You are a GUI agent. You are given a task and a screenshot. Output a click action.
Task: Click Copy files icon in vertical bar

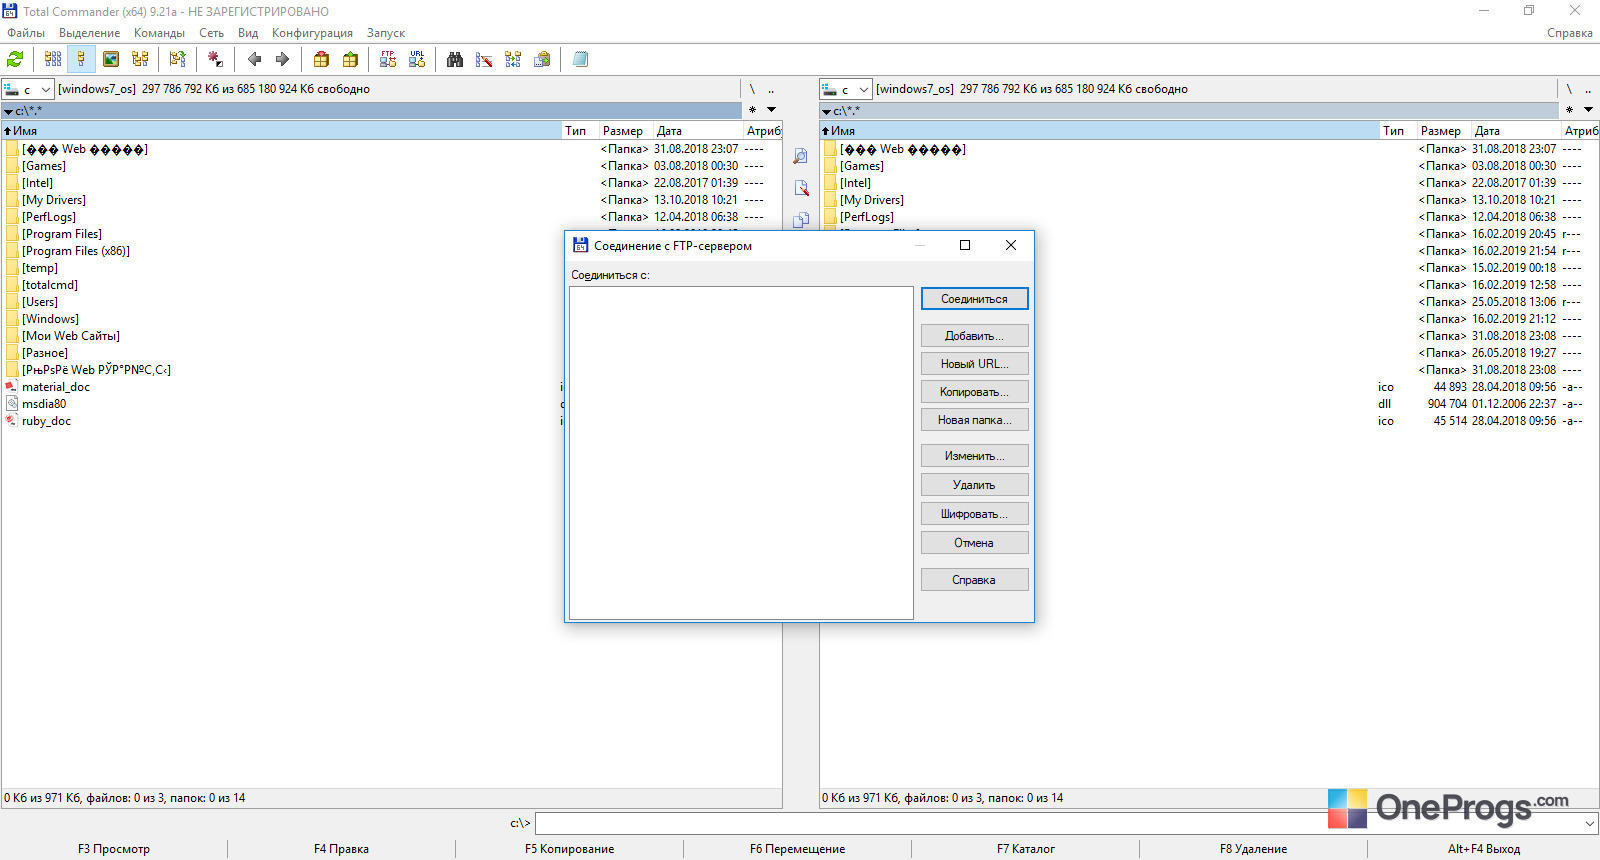click(800, 220)
